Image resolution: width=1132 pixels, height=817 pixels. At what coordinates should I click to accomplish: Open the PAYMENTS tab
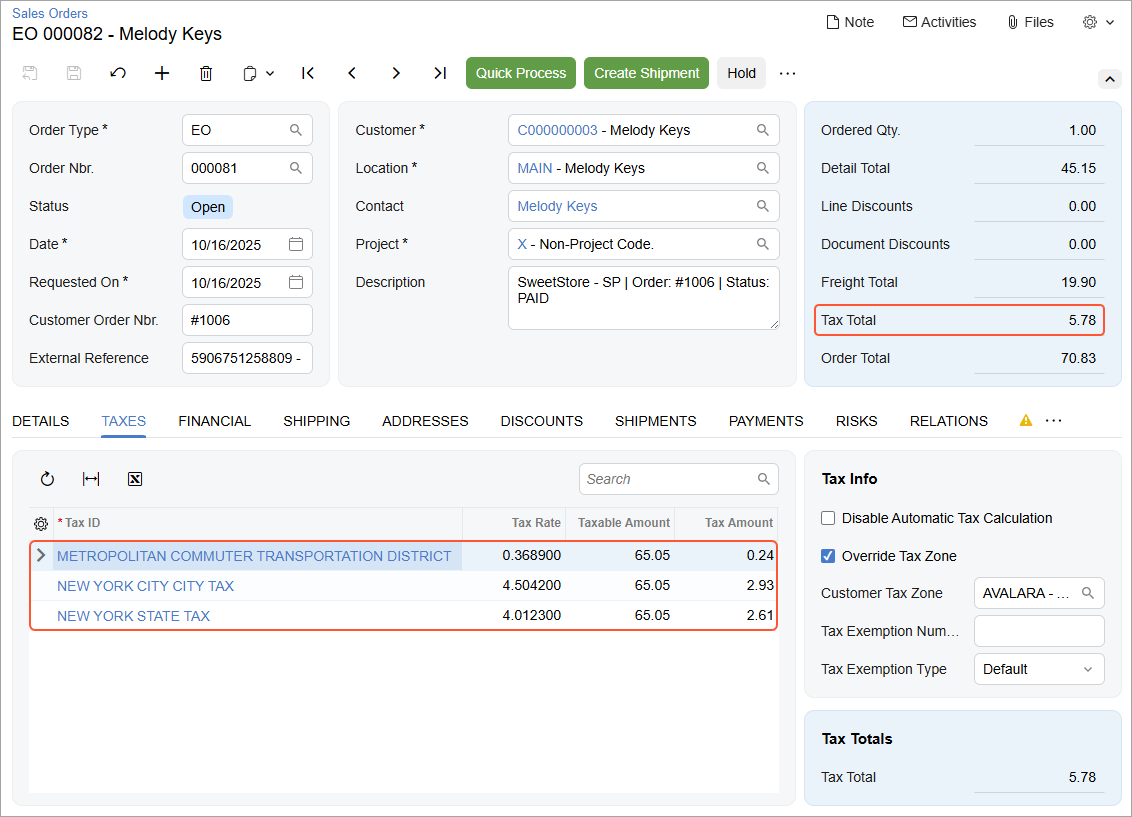765,421
